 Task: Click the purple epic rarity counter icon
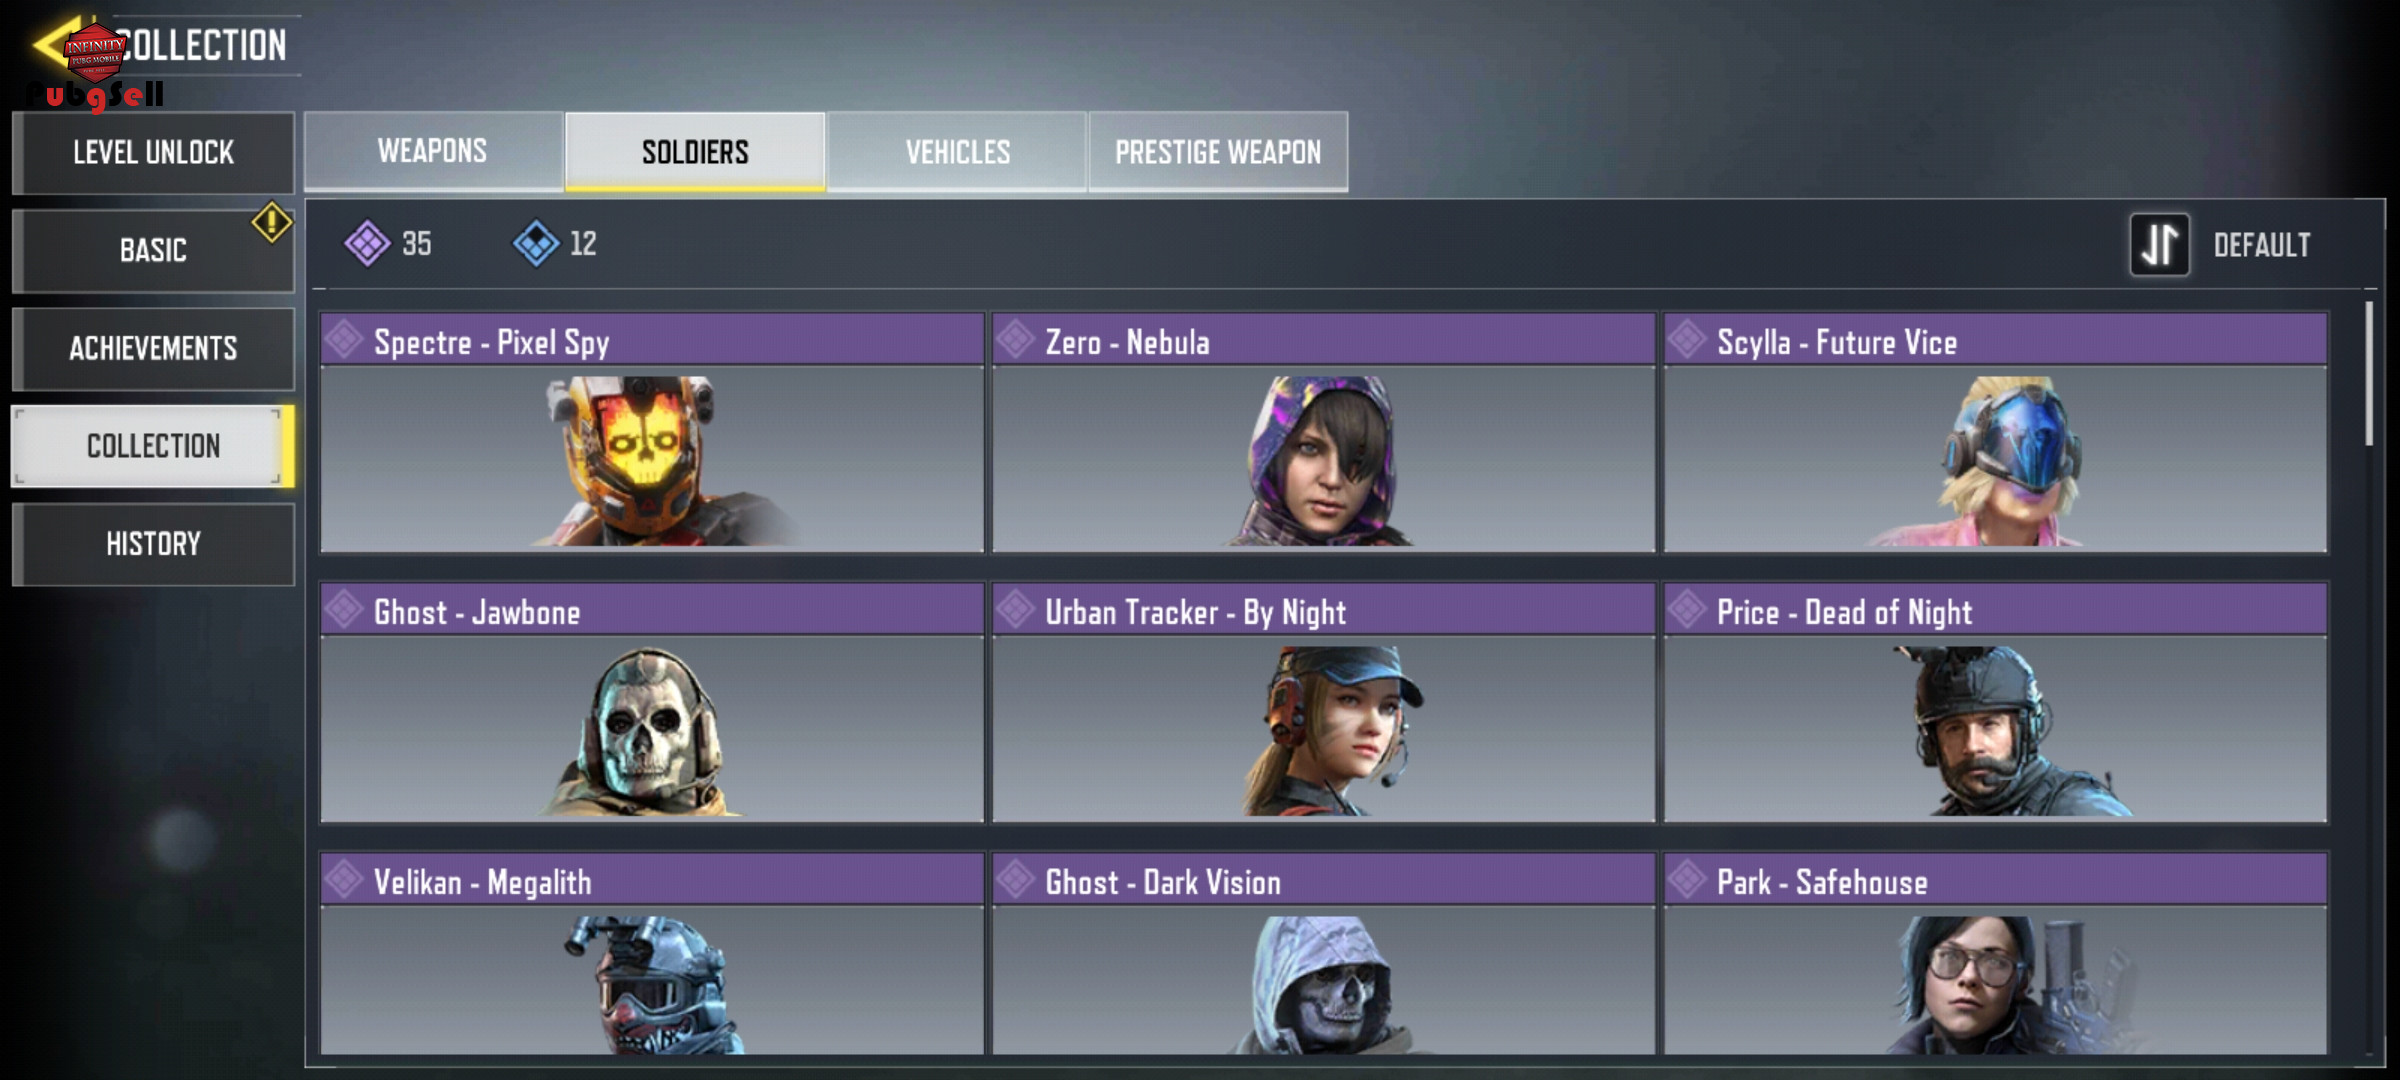[x=367, y=243]
